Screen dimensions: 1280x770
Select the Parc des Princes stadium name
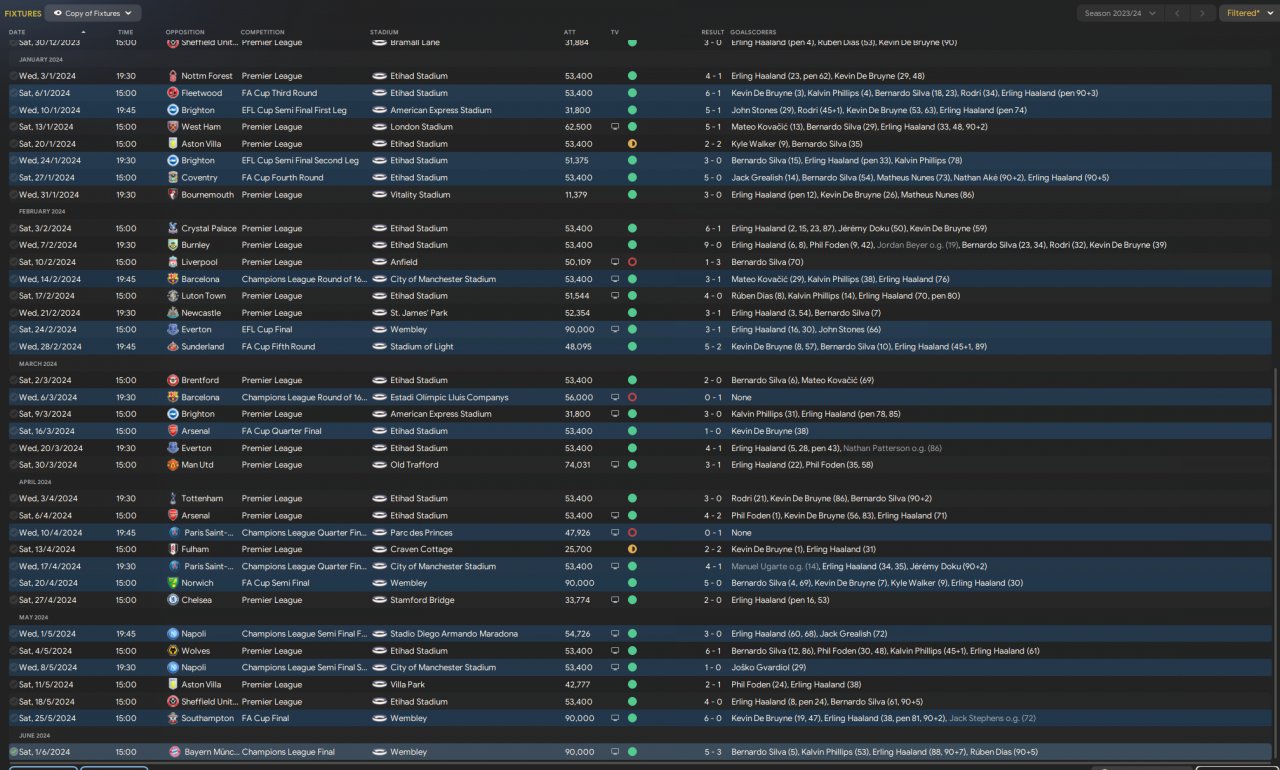tap(423, 533)
